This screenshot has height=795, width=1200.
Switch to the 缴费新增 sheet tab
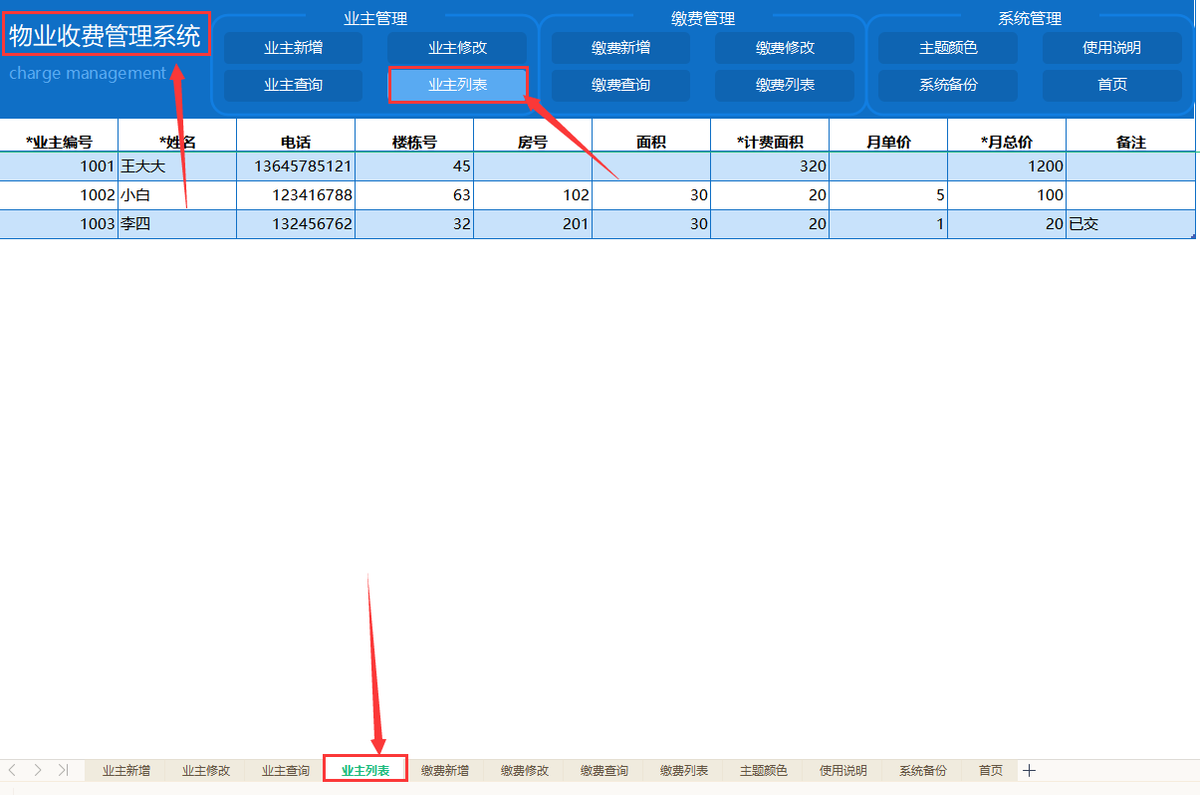coord(444,770)
